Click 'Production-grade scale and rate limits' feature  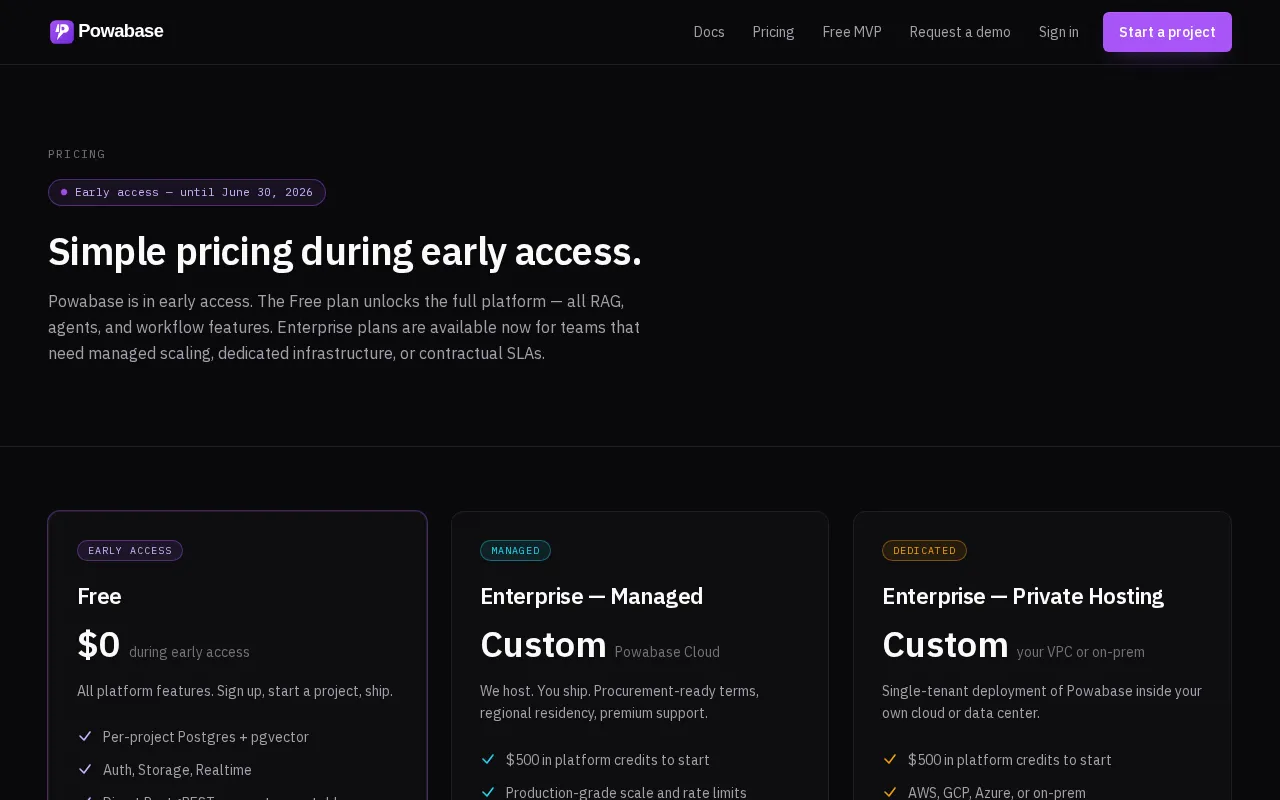click(x=626, y=792)
